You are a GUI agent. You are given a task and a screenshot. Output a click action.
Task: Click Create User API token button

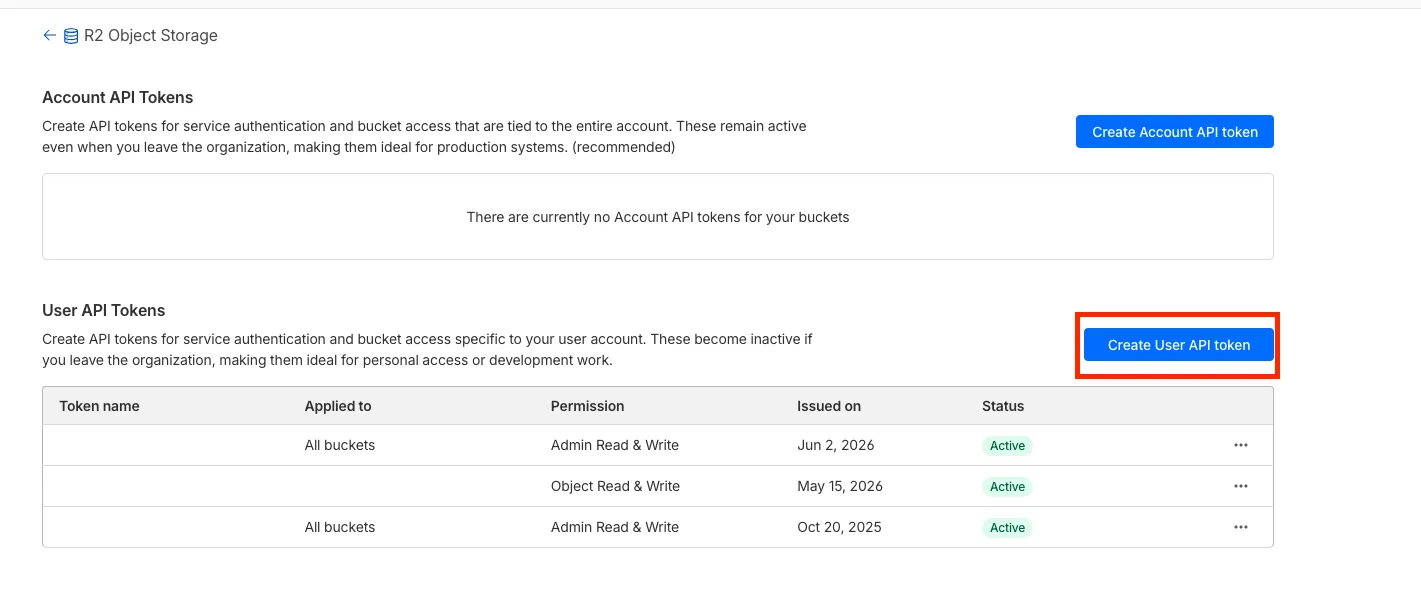1179,345
